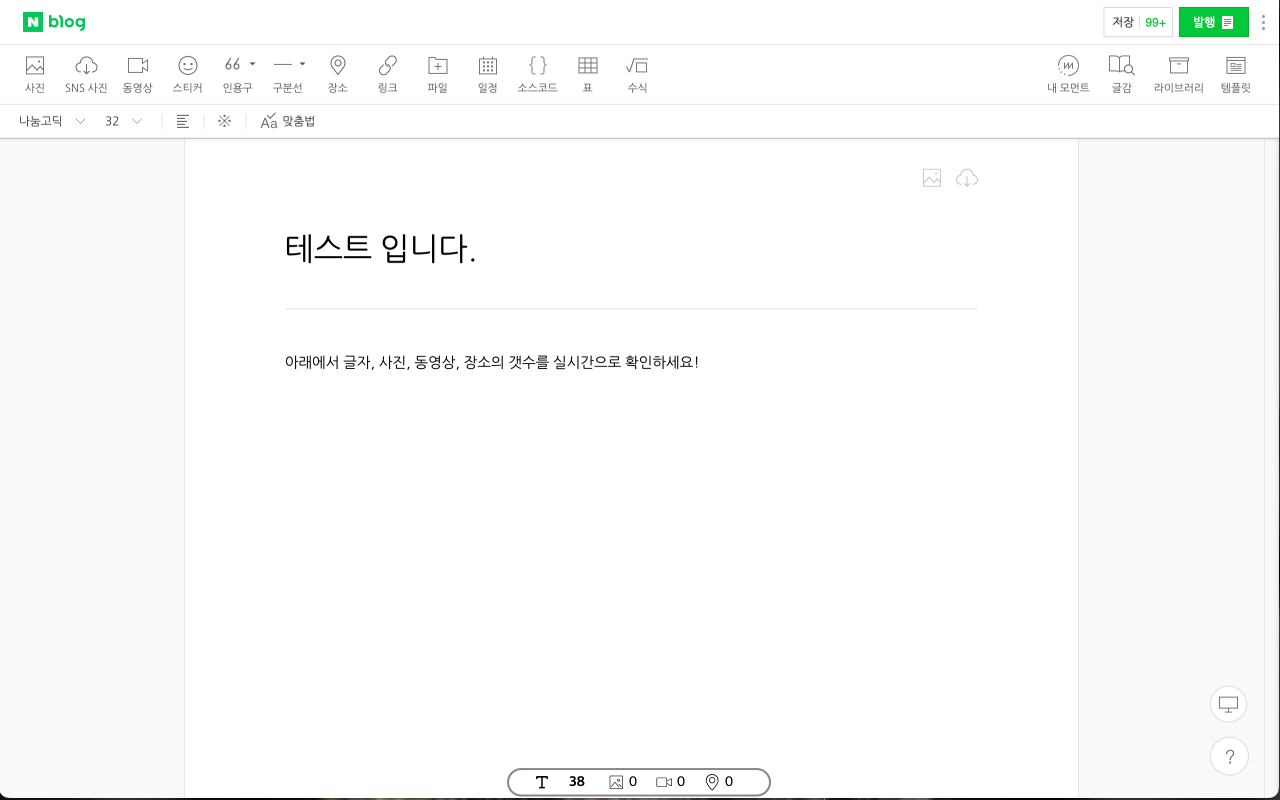Run the 맞춤법 spell check

pyautogui.click(x=288, y=121)
